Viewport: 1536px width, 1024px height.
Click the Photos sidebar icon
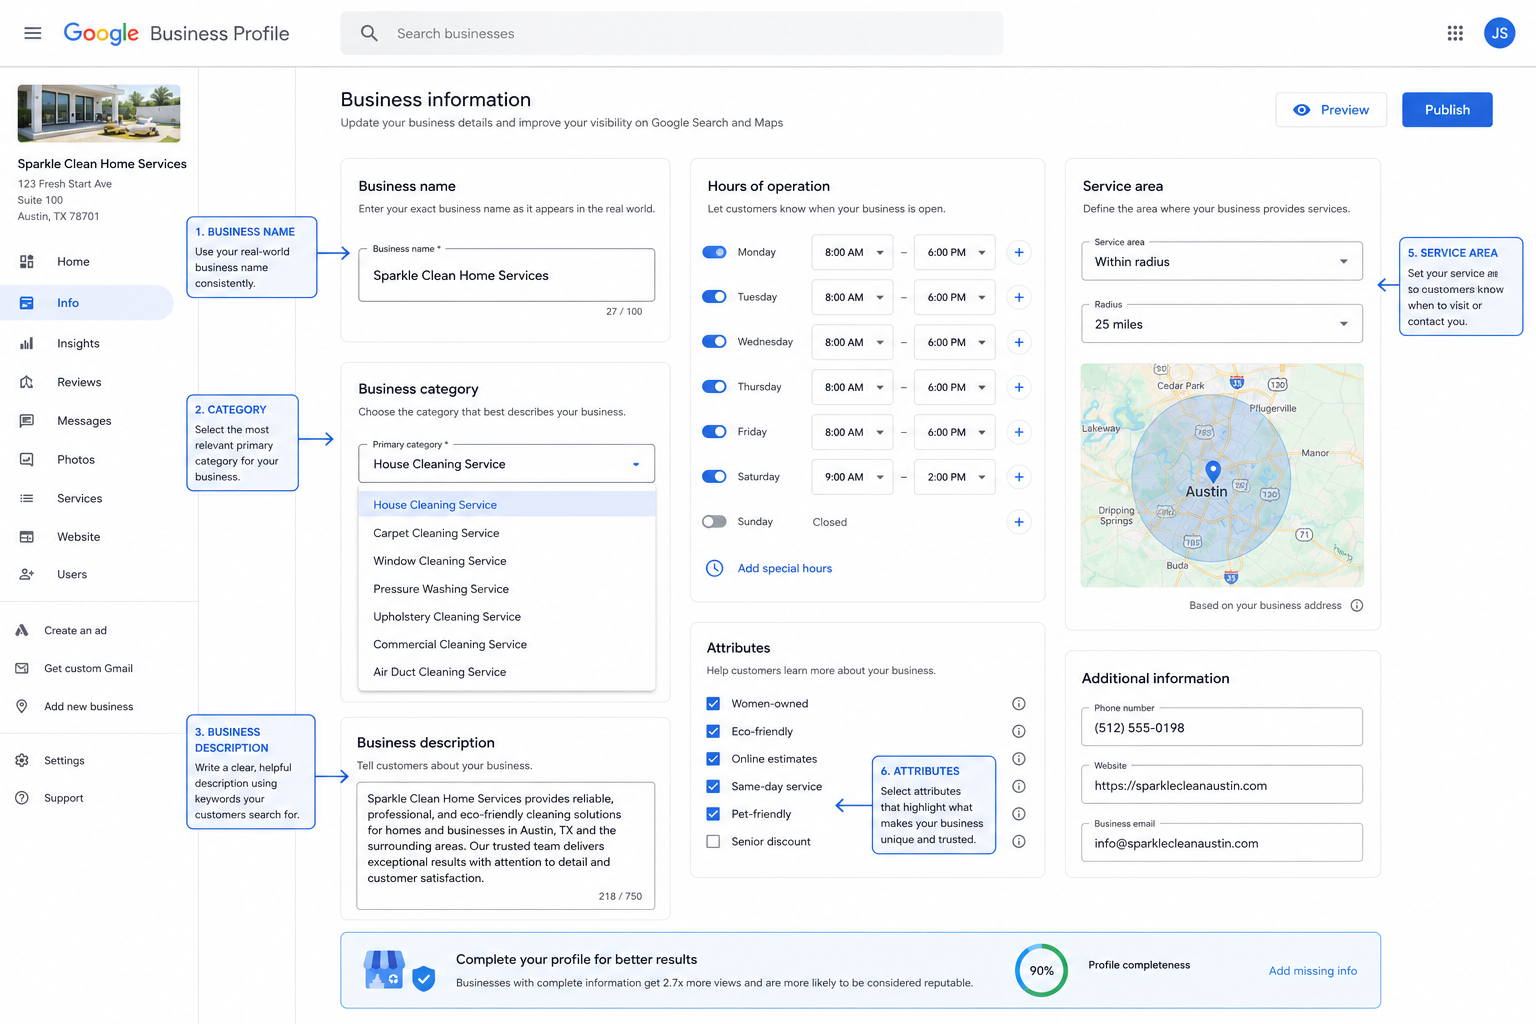point(27,460)
